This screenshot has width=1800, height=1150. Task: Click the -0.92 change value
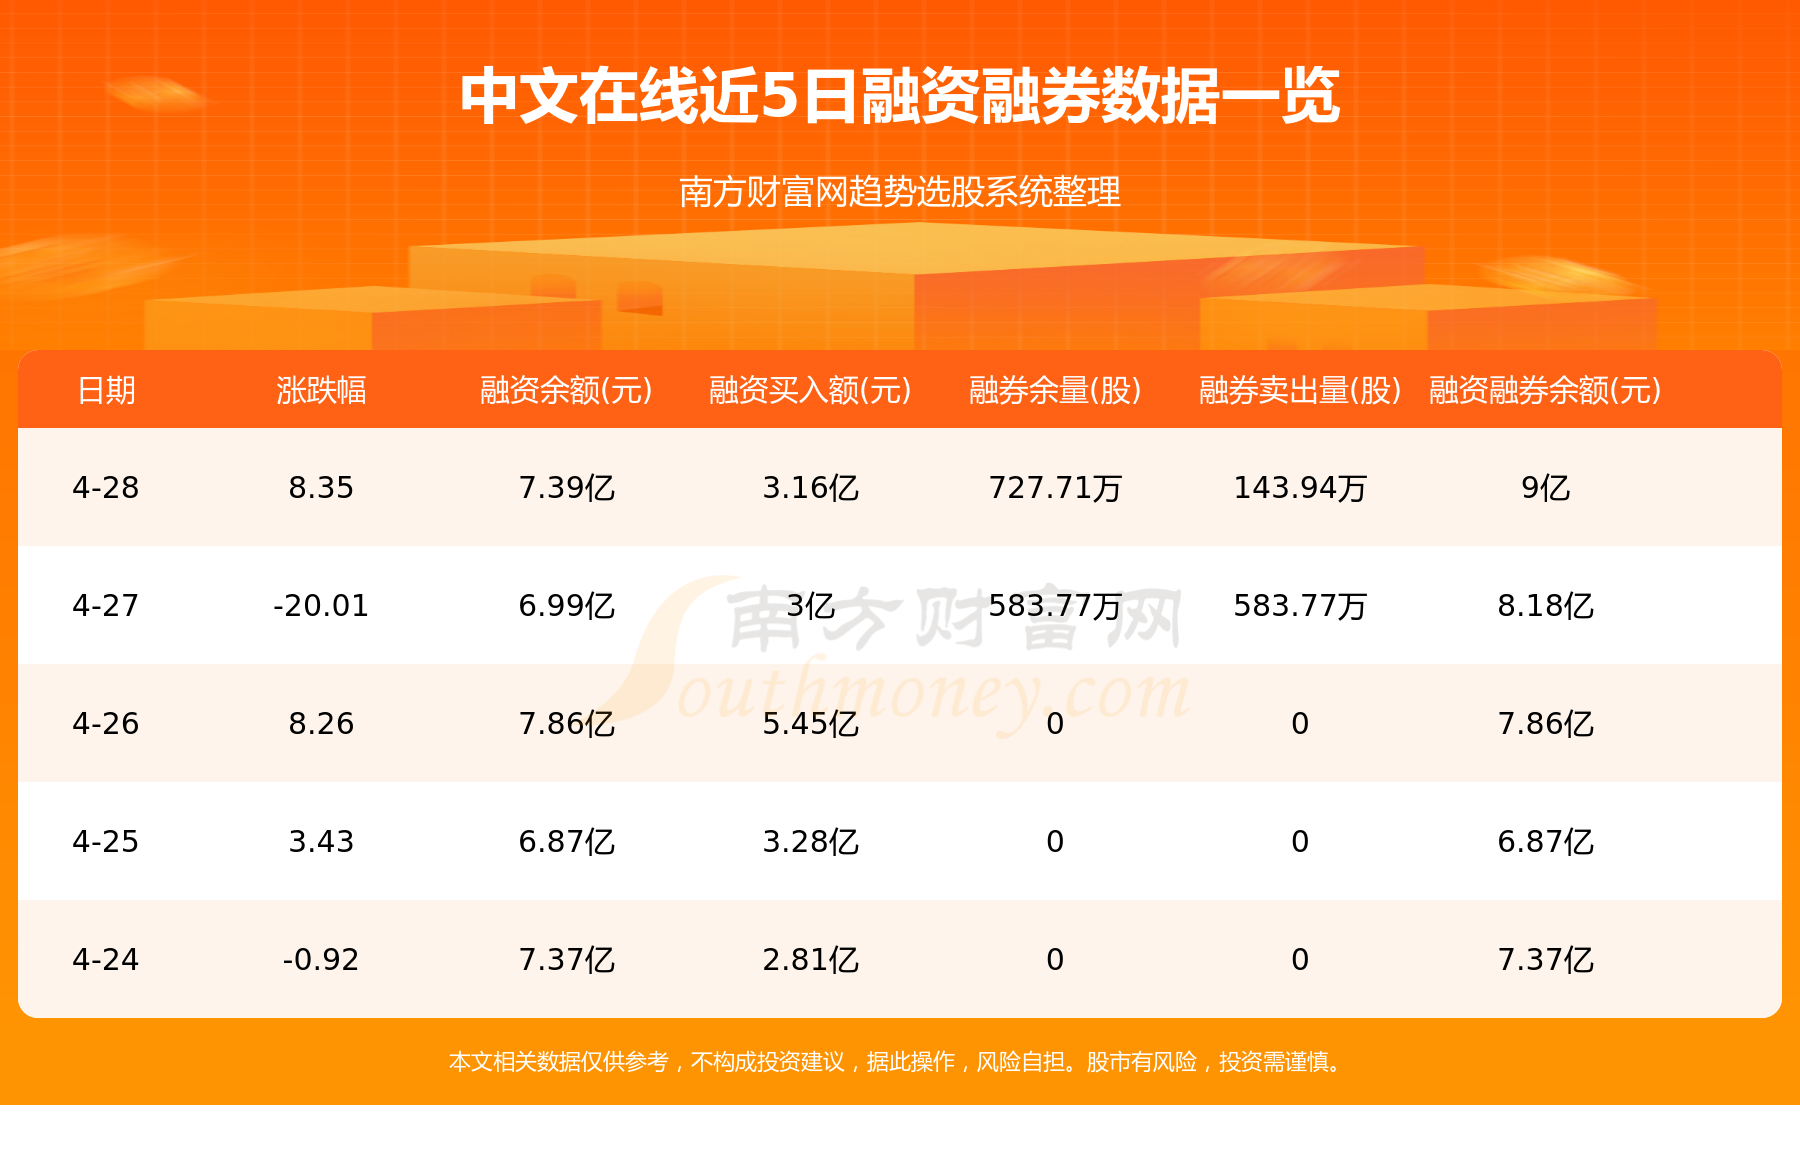[321, 959]
